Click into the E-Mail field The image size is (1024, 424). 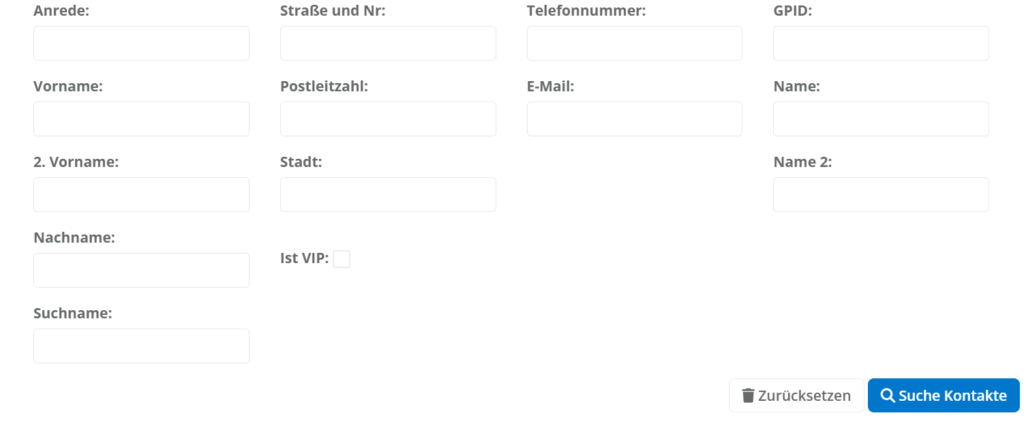pyautogui.click(x=634, y=119)
